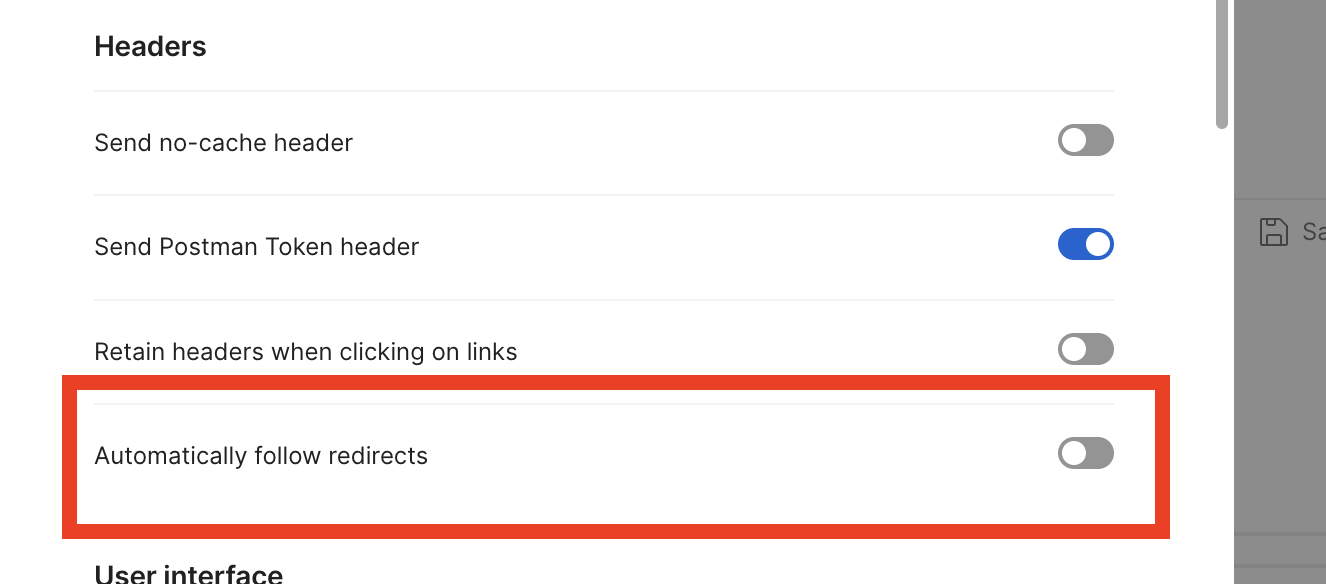1326x584 pixels.
Task: Click the "Automatically follow redirects" label text
Action: coord(260,456)
